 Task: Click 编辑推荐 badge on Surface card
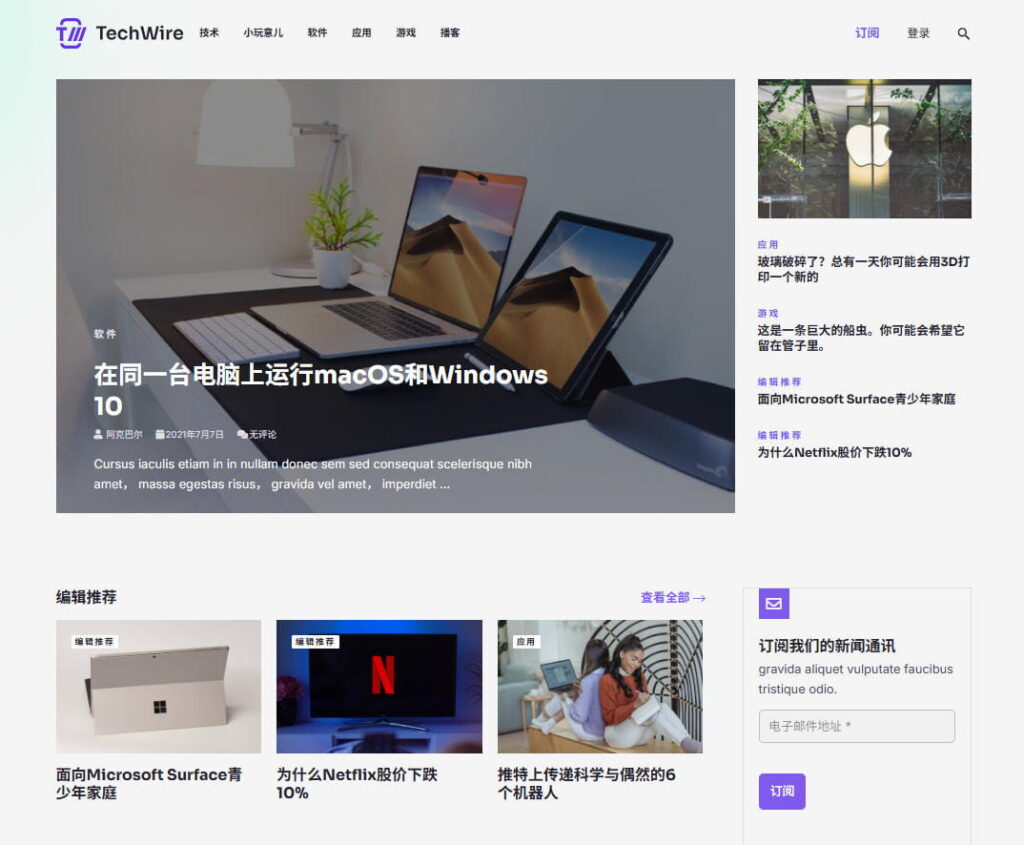tap(95, 642)
